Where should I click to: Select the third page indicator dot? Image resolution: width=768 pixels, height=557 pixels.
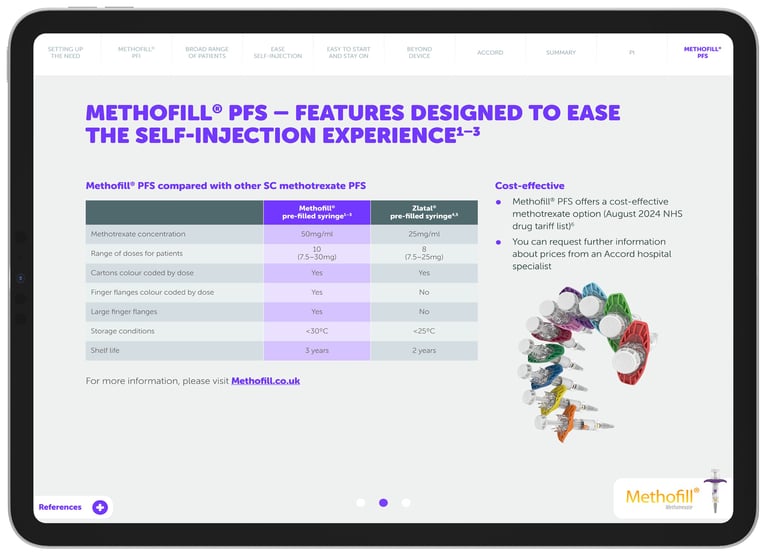(x=406, y=503)
